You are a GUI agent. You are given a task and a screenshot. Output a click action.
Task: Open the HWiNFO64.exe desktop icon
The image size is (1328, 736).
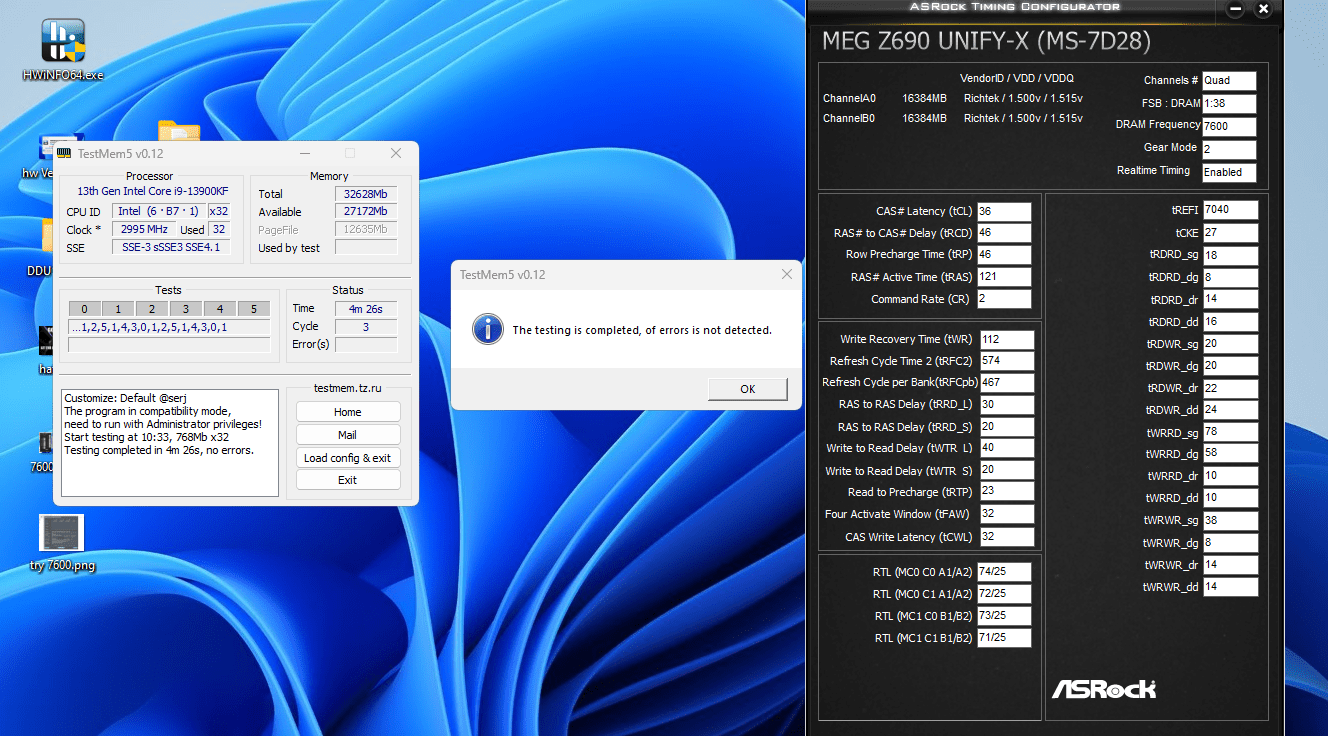[x=62, y=49]
